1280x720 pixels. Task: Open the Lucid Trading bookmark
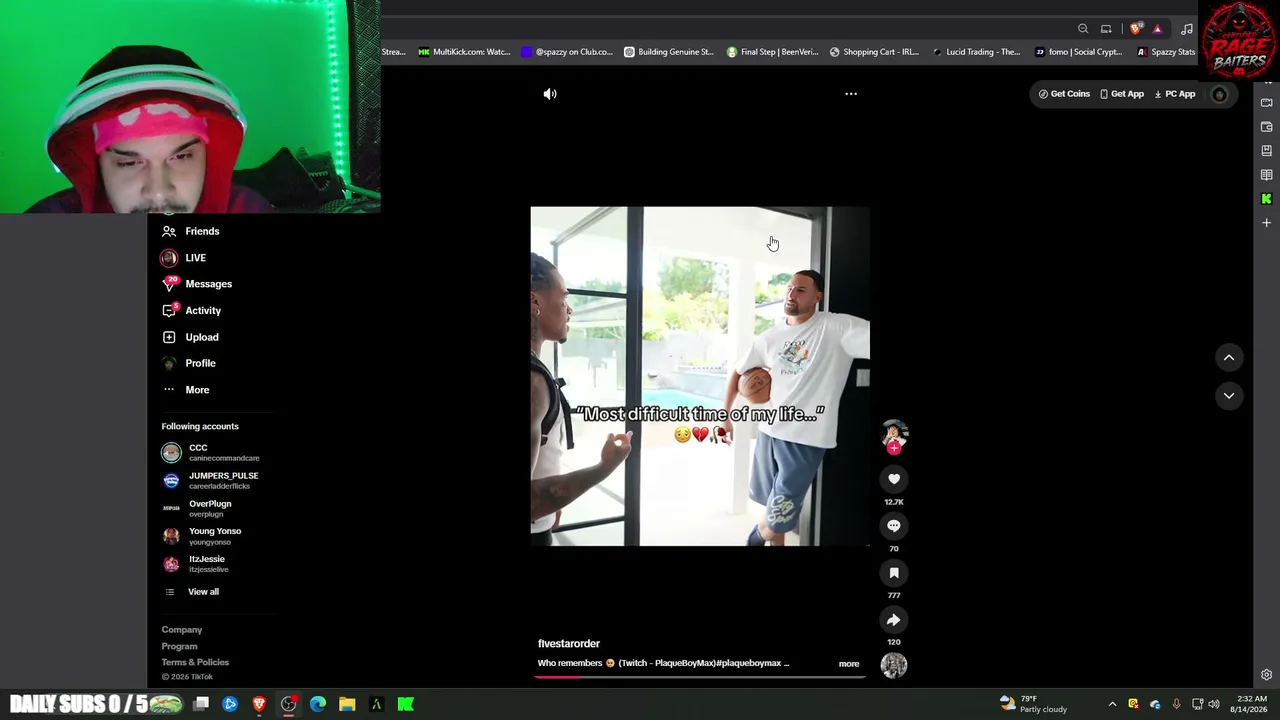tap(977, 52)
